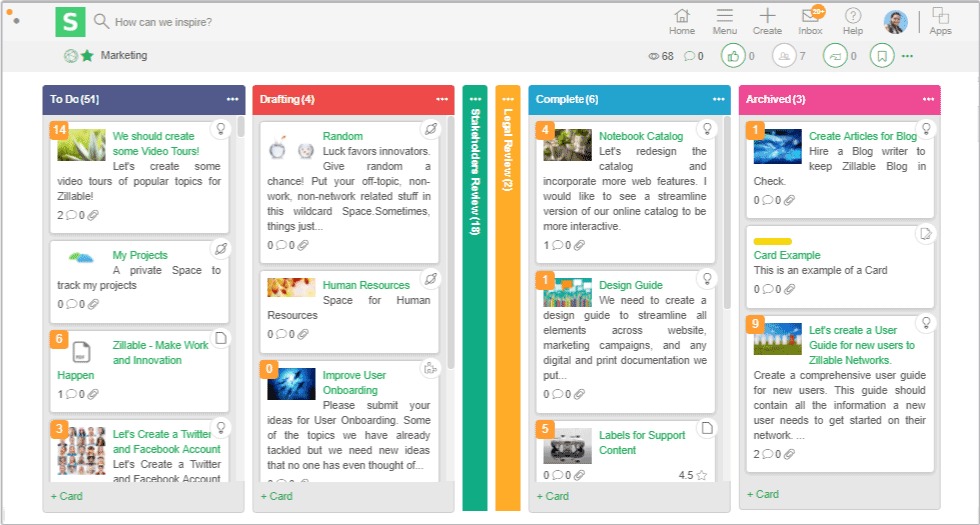Click the views eye counter 68
The image size is (980, 525).
[661, 56]
